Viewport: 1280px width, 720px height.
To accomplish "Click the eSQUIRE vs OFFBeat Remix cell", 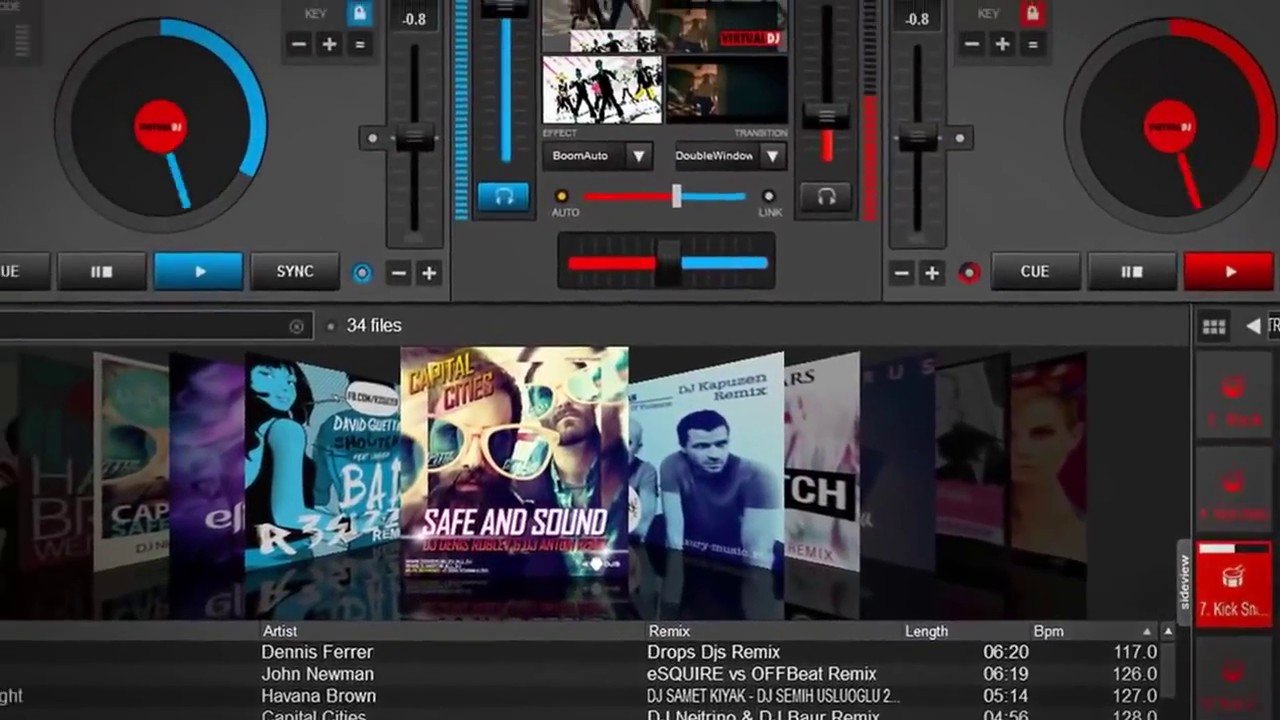I will click(762, 674).
